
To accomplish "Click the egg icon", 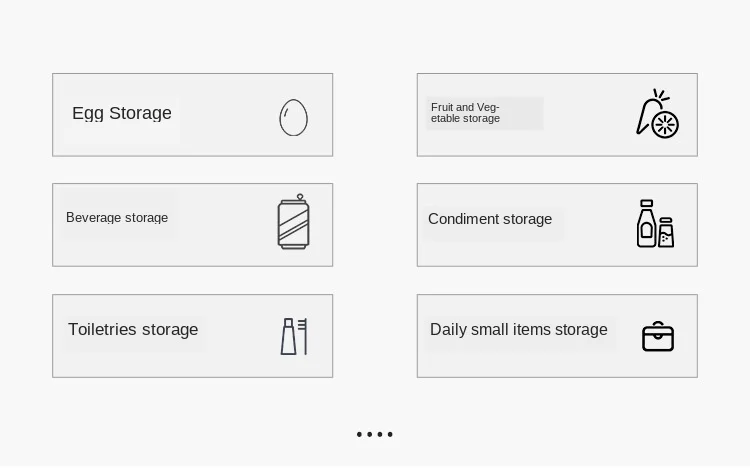I will 293,118.
